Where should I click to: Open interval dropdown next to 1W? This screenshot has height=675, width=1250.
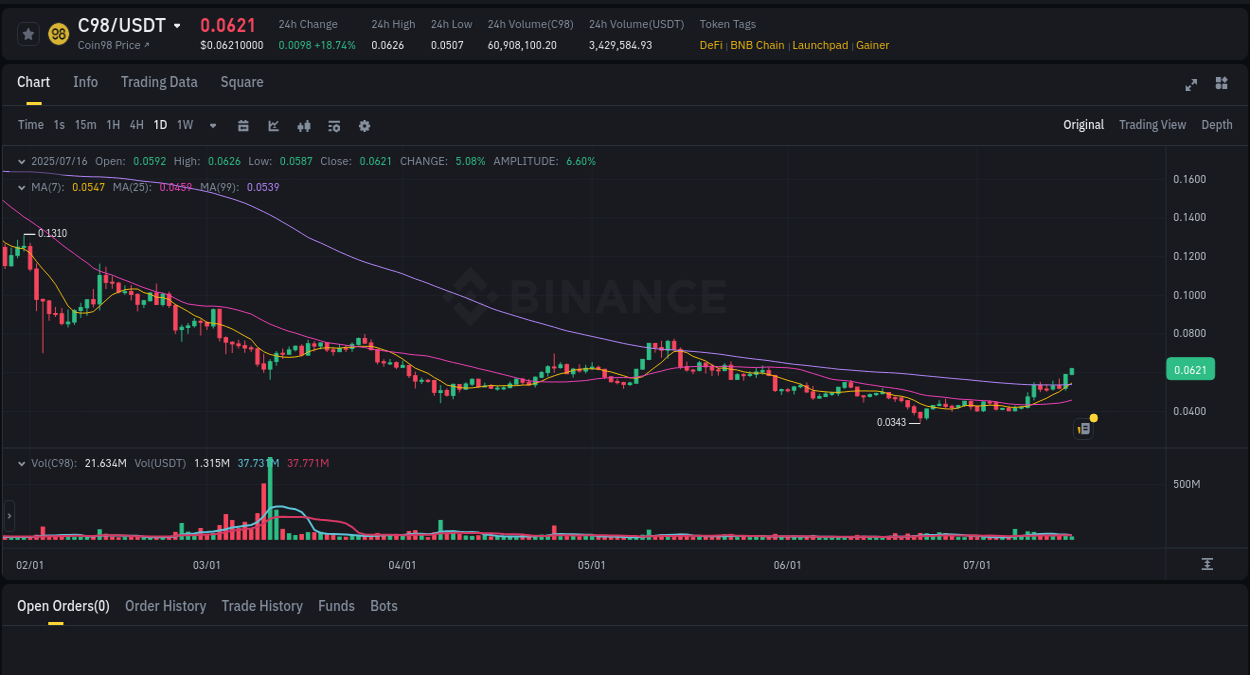pyautogui.click(x=211, y=125)
